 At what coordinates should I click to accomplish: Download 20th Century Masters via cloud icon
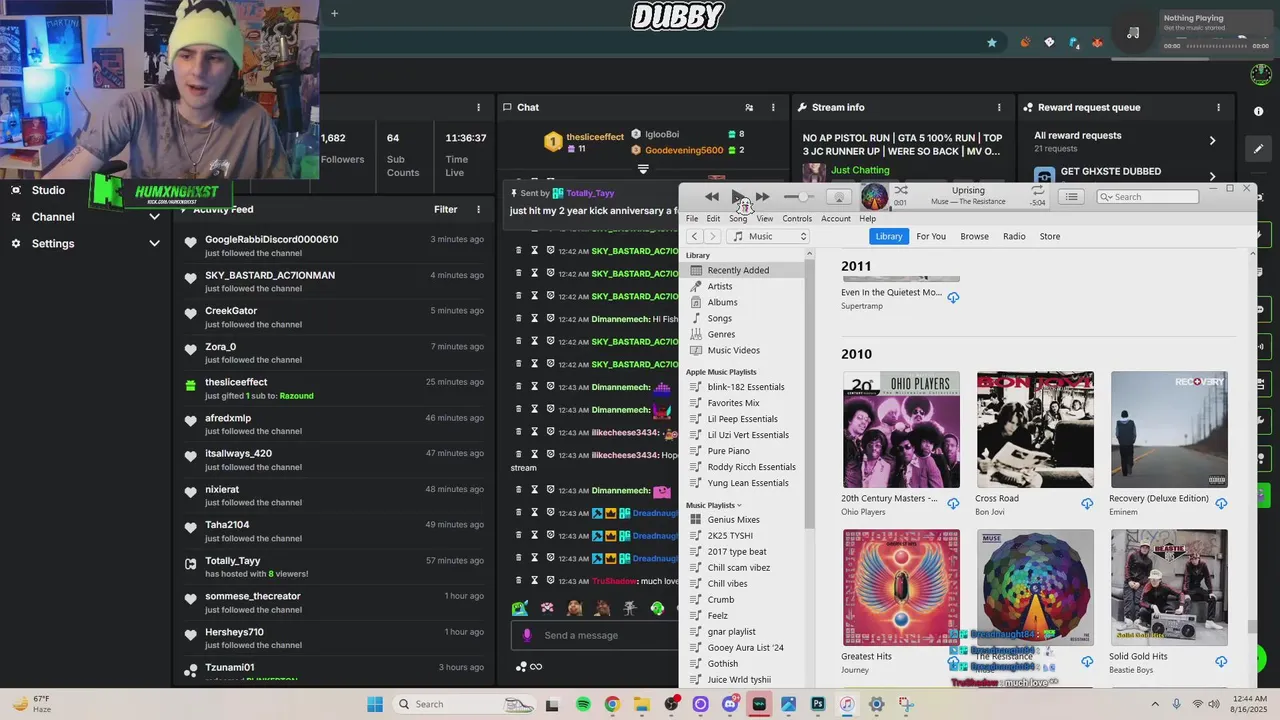tap(953, 504)
